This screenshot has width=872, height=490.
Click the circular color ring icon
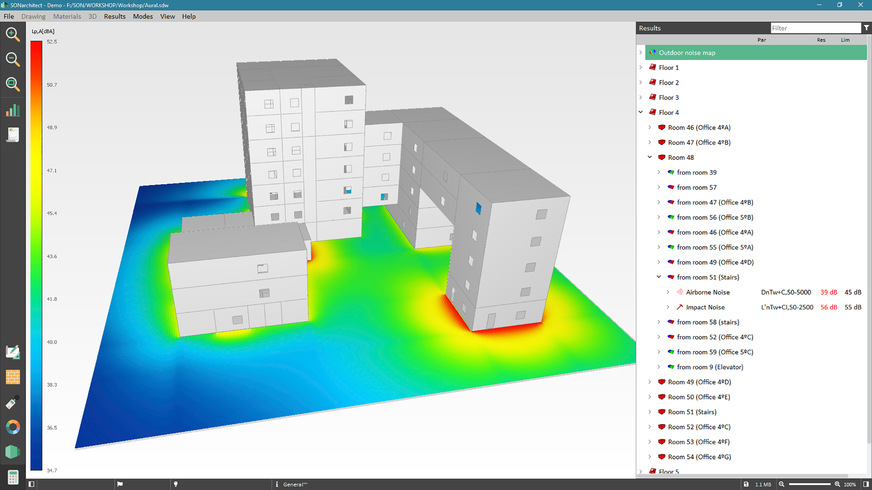(13, 427)
